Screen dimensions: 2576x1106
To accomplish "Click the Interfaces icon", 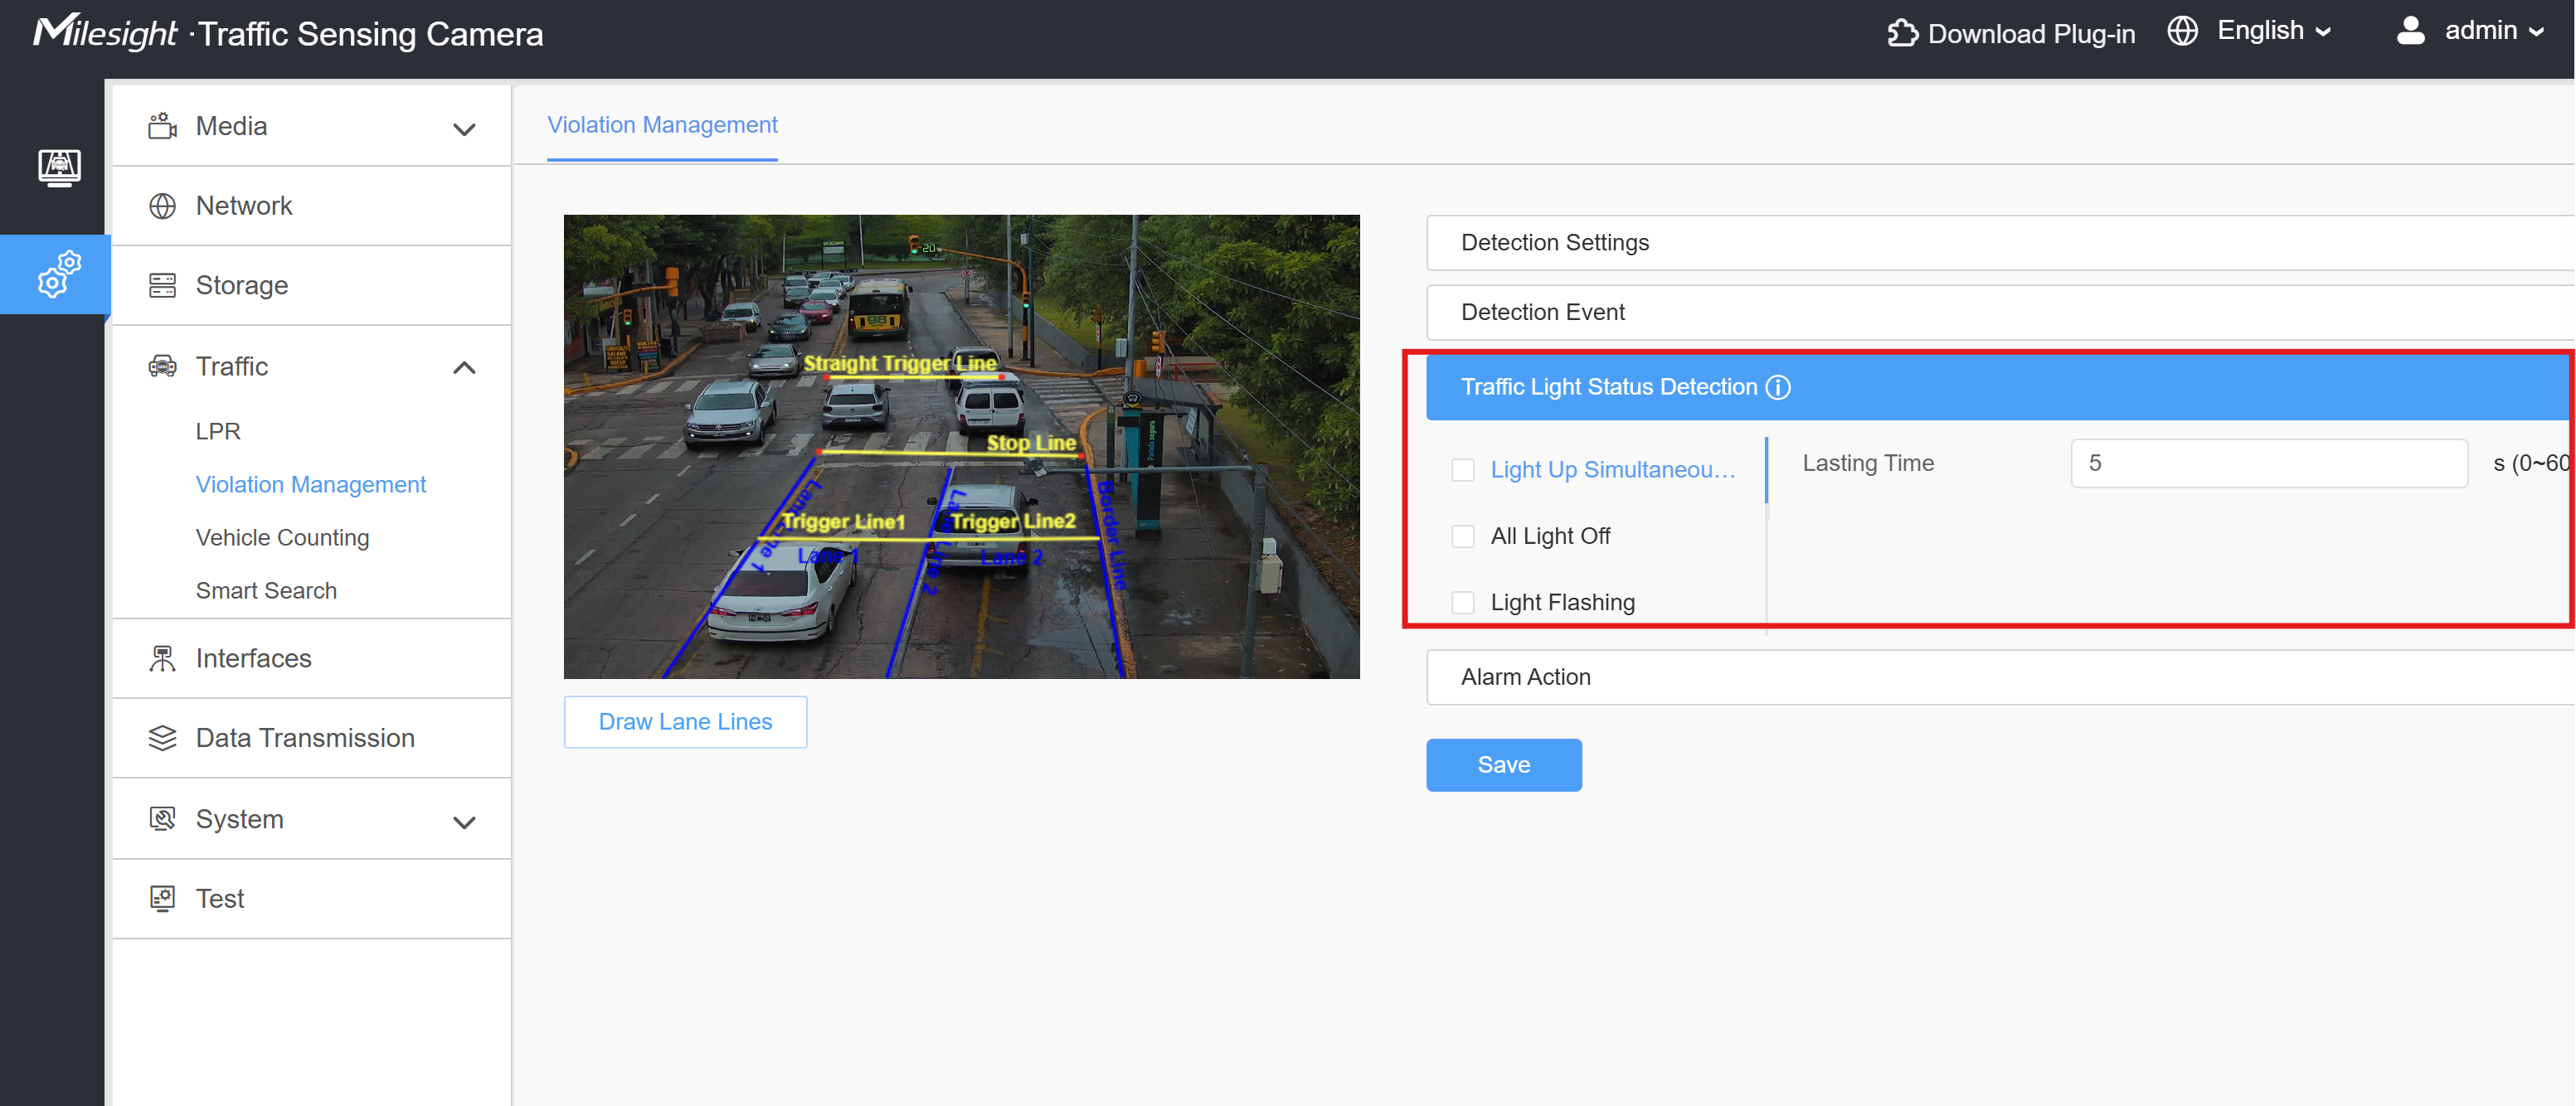I will 162,658.
